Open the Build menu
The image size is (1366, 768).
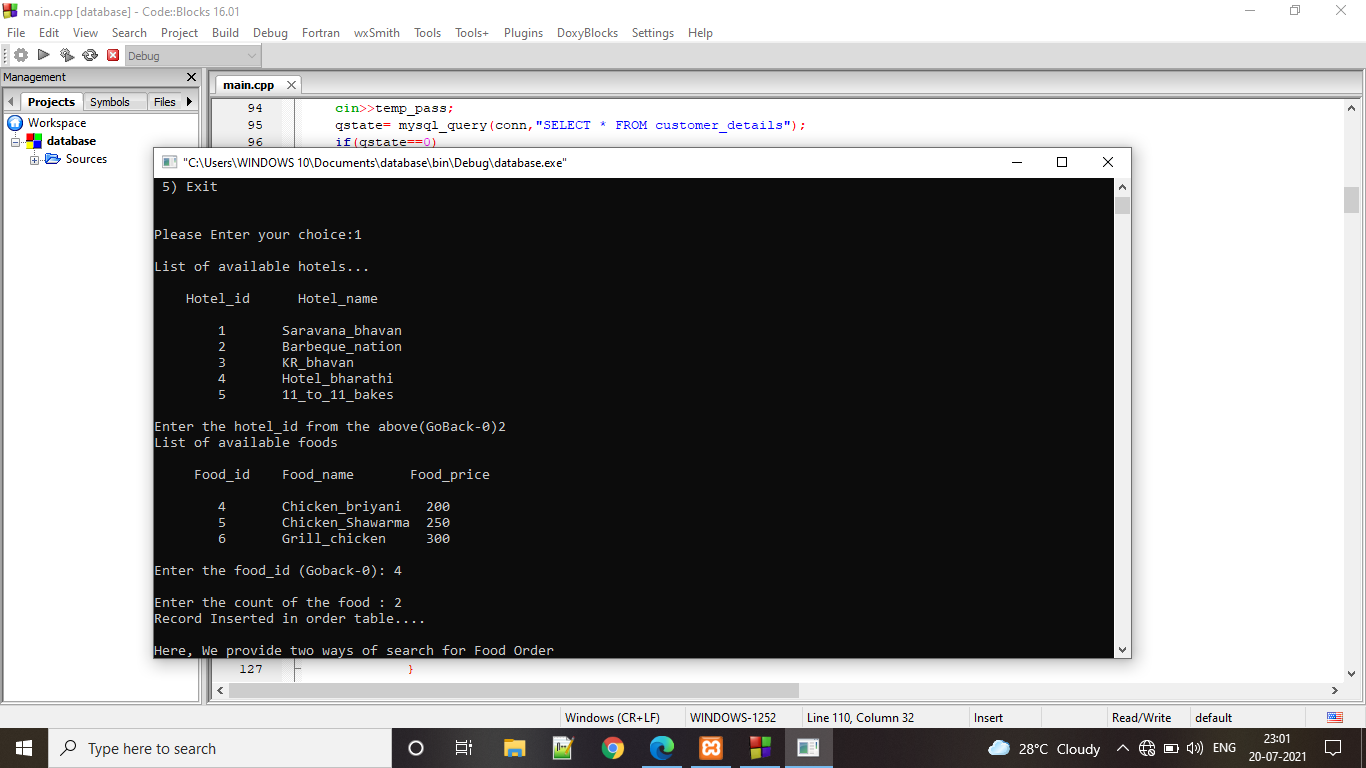226,33
